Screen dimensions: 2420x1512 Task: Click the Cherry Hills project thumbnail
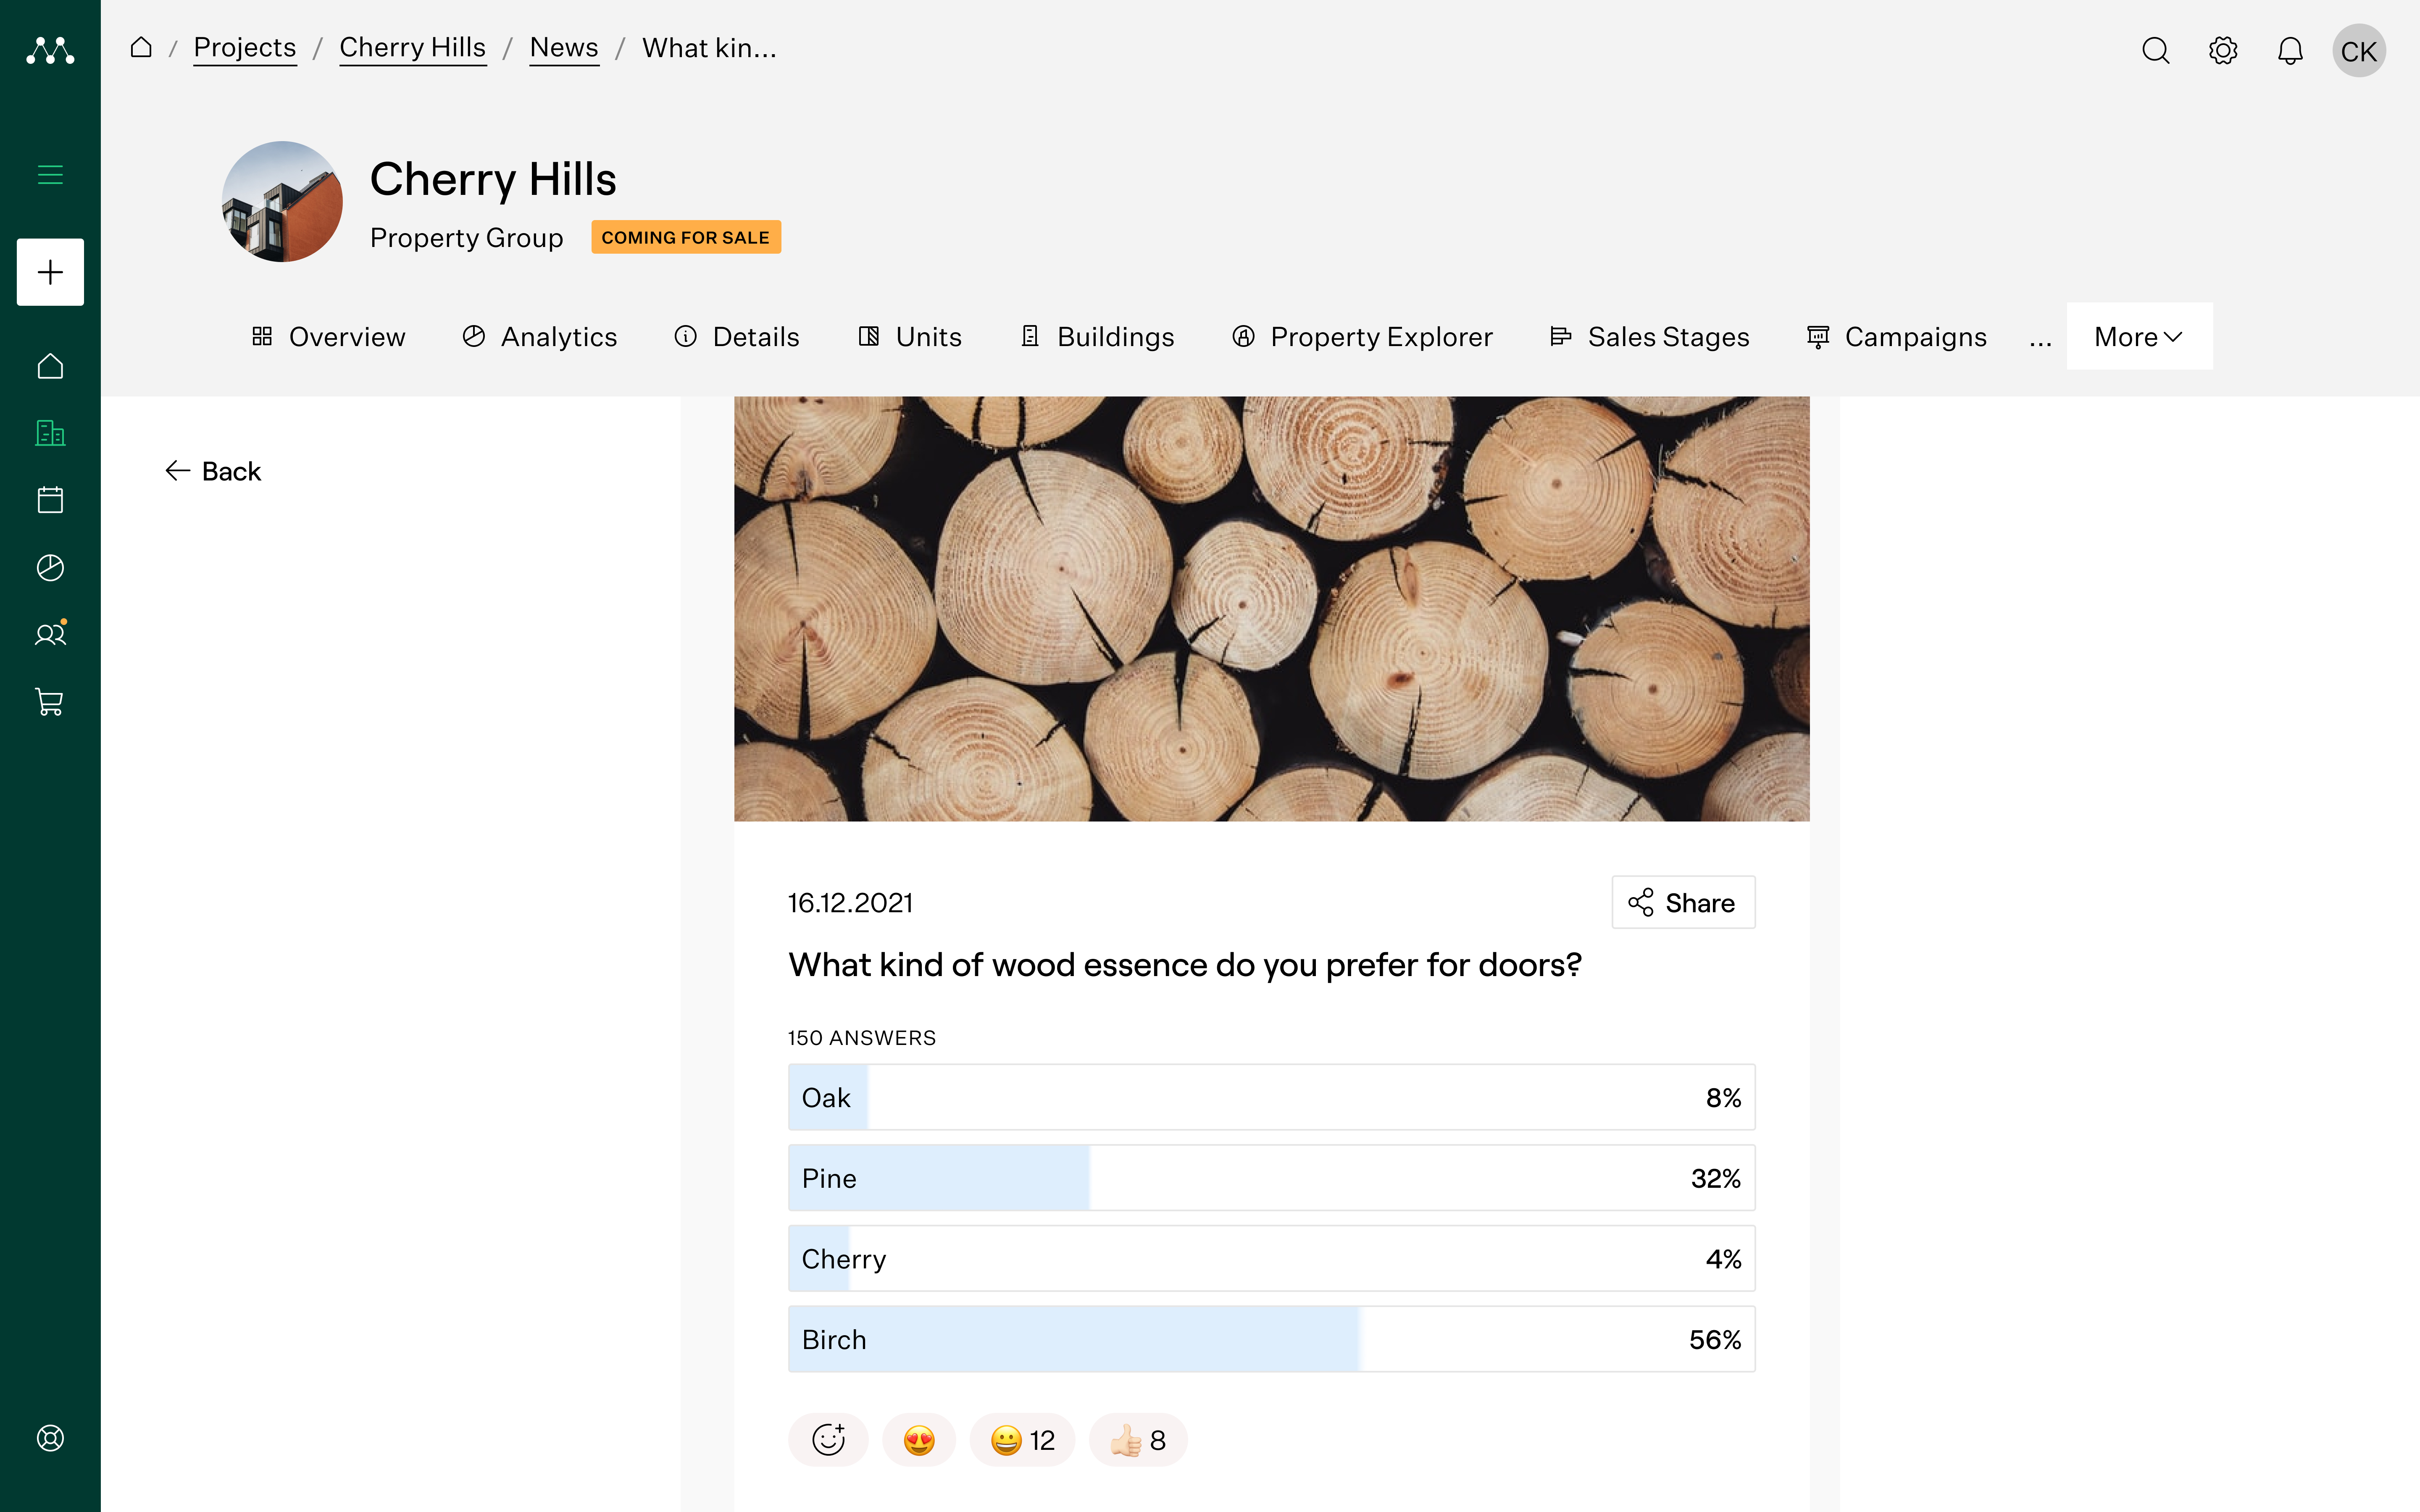pyautogui.click(x=282, y=201)
